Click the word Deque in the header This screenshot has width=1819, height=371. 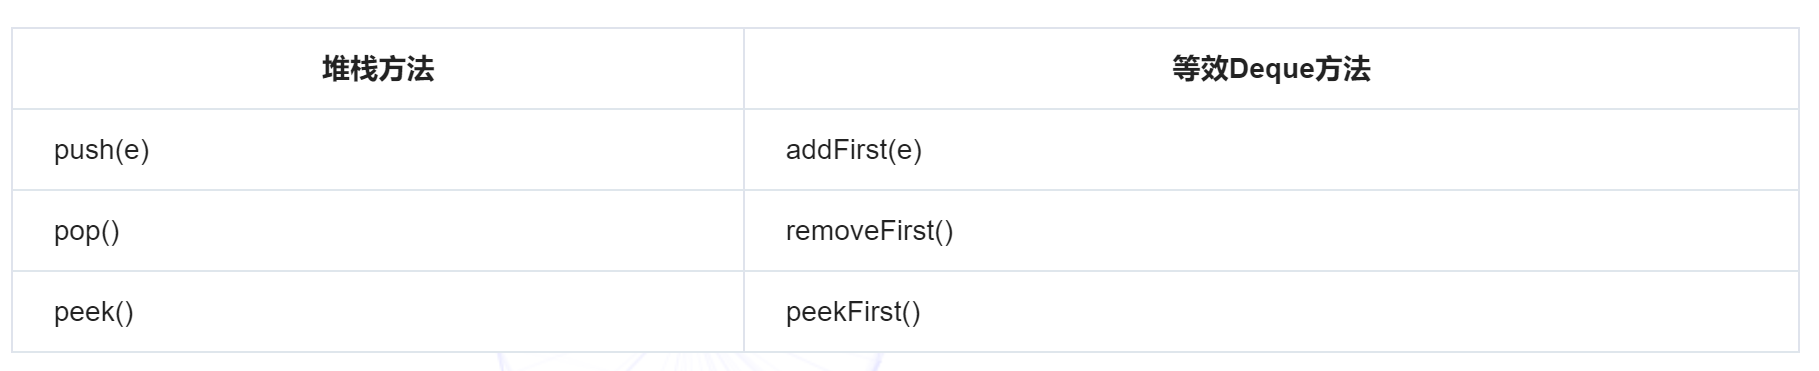pyautogui.click(x=1271, y=69)
